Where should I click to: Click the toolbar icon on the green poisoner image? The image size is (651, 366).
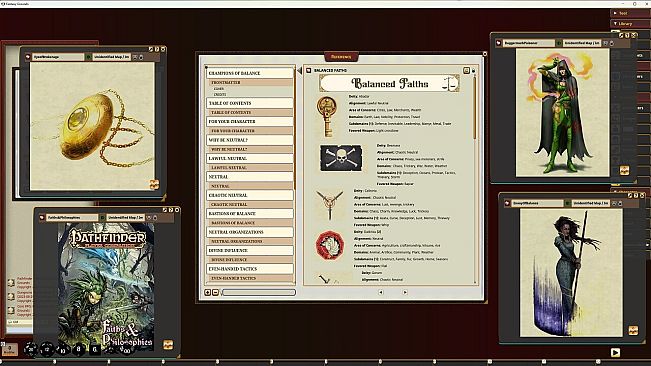tap(624, 170)
